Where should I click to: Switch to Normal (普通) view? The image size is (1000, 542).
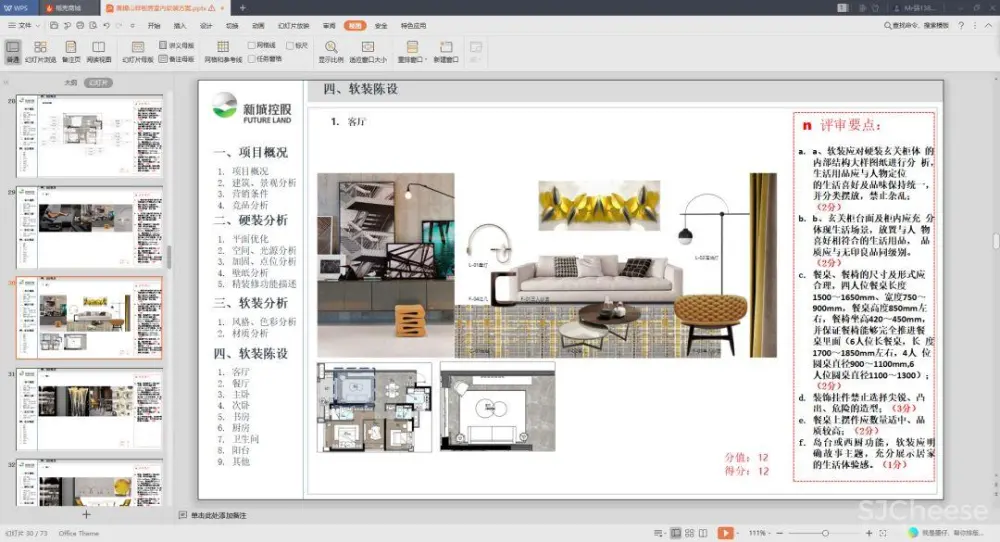point(12,51)
